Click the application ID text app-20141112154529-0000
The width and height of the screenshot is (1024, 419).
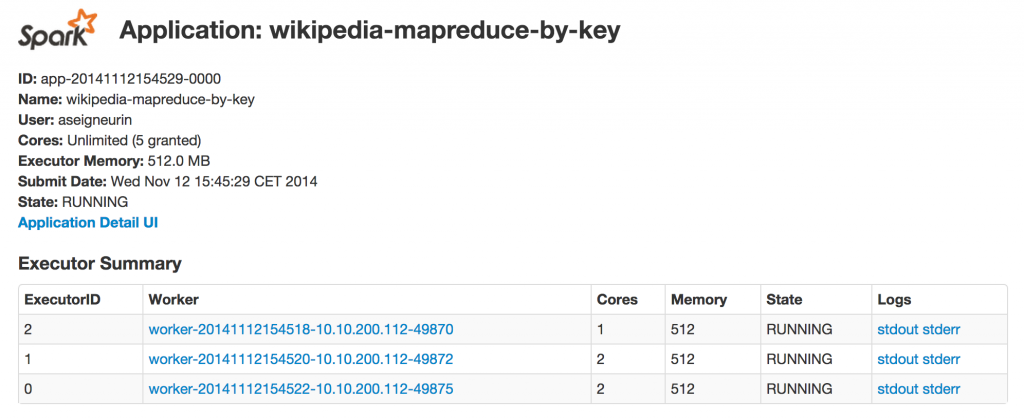coord(131,78)
